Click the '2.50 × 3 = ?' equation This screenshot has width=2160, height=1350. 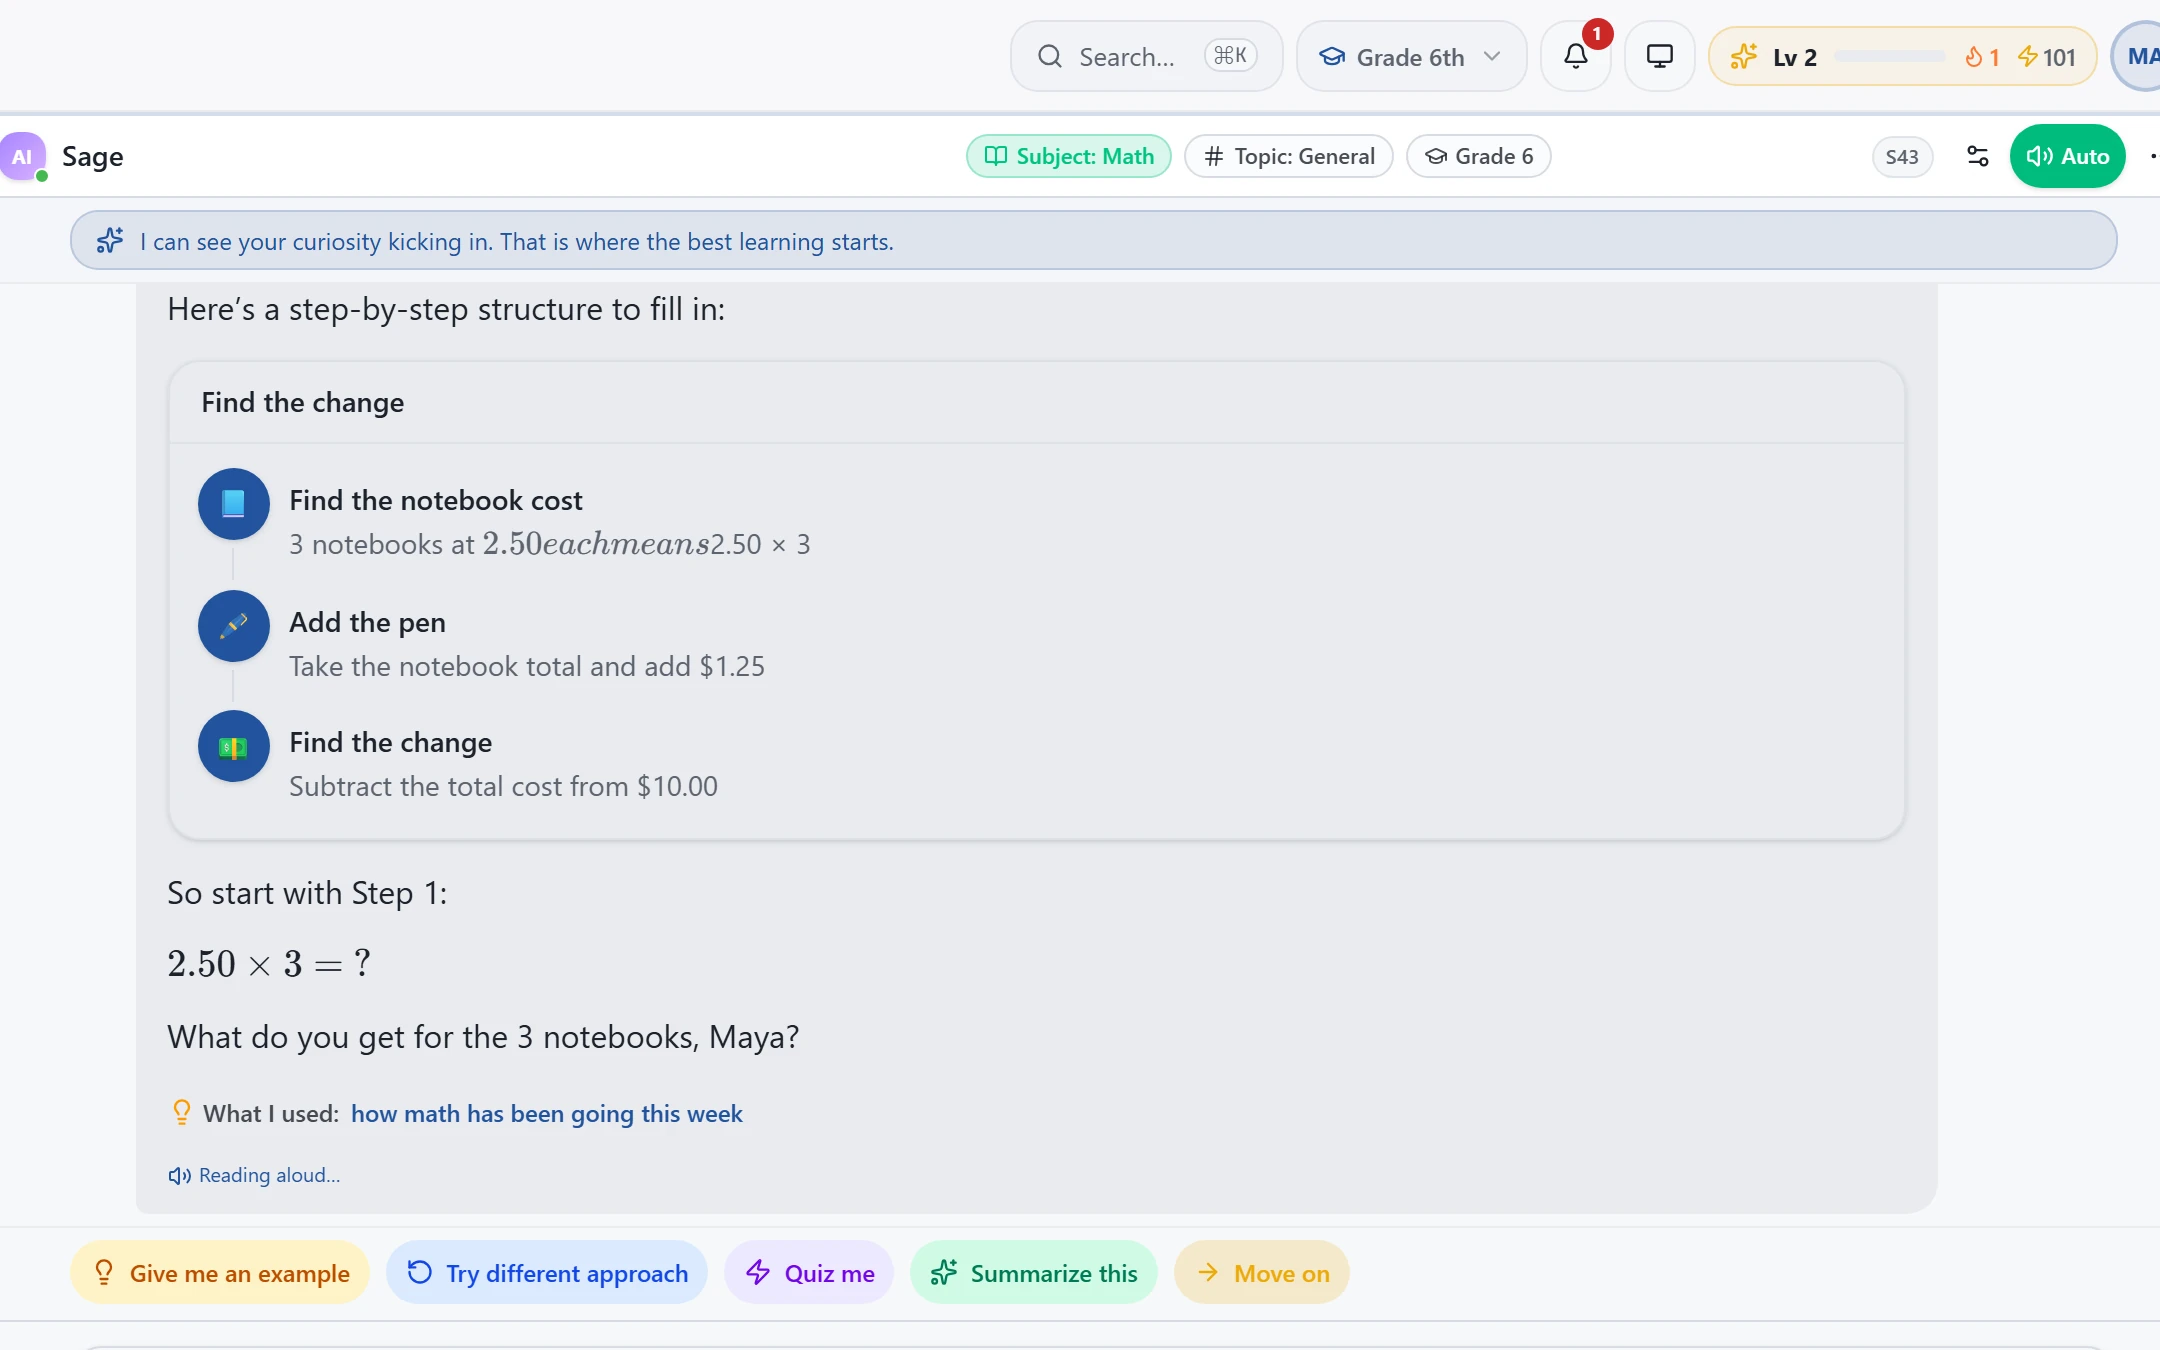pyautogui.click(x=269, y=964)
